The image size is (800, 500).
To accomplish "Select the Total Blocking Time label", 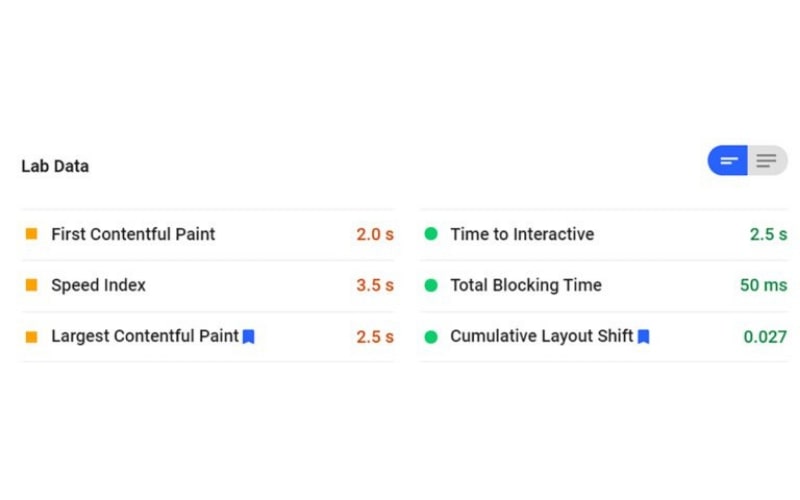I will coord(525,285).
